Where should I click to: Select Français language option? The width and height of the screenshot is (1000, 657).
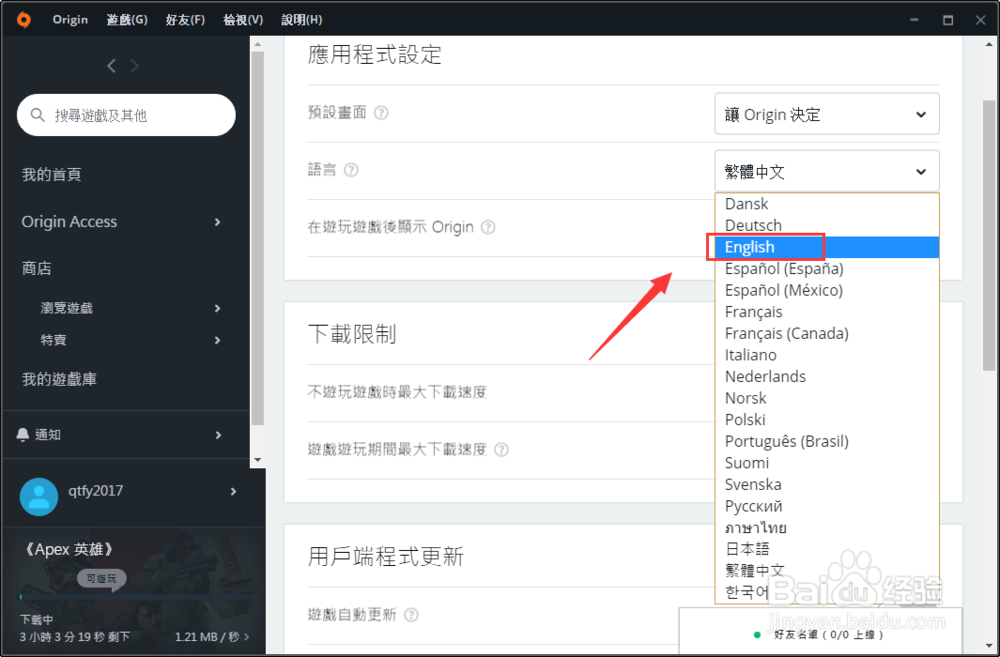coord(827,312)
